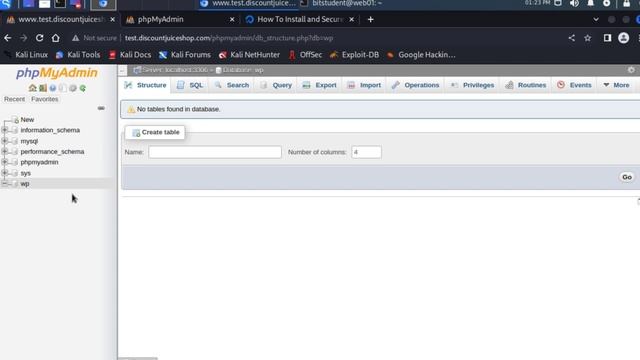Focus the Number of columns field
The height and width of the screenshot is (360, 640).
[x=366, y=152]
